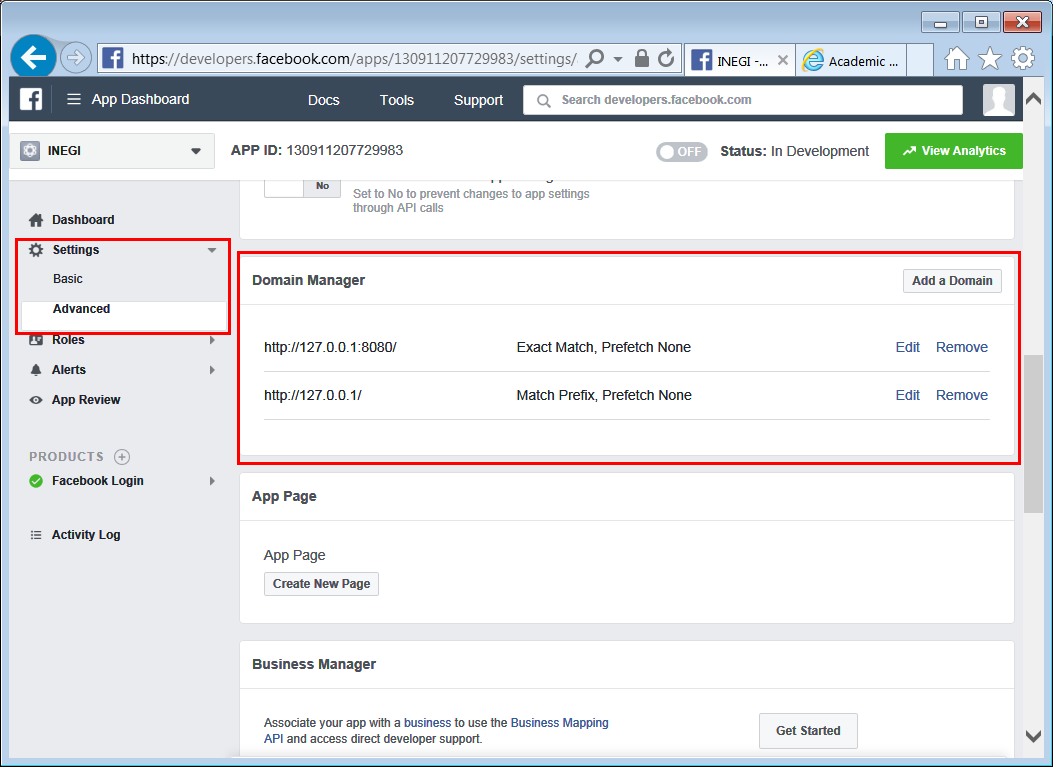Click the App Dashboard title
This screenshot has height=767, width=1053.
click(x=140, y=99)
